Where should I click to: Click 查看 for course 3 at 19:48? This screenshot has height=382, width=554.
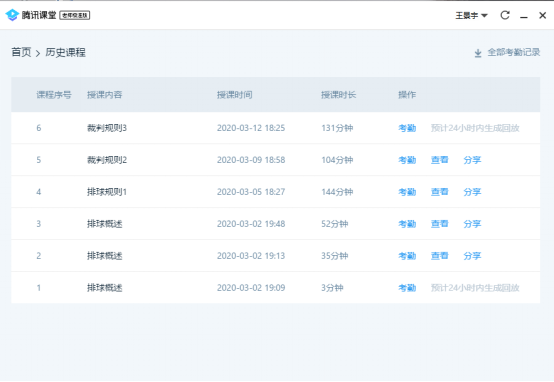pyautogui.click(x=440, y=224)
